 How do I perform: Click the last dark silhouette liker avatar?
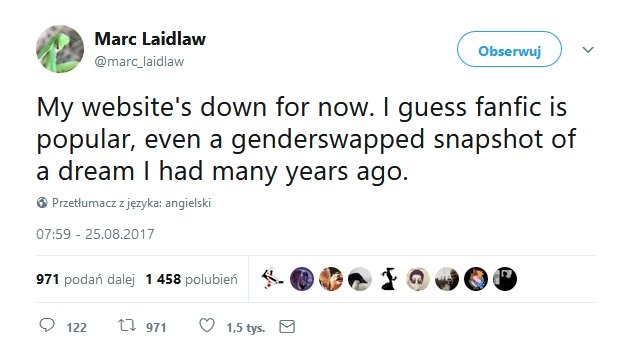505,279
